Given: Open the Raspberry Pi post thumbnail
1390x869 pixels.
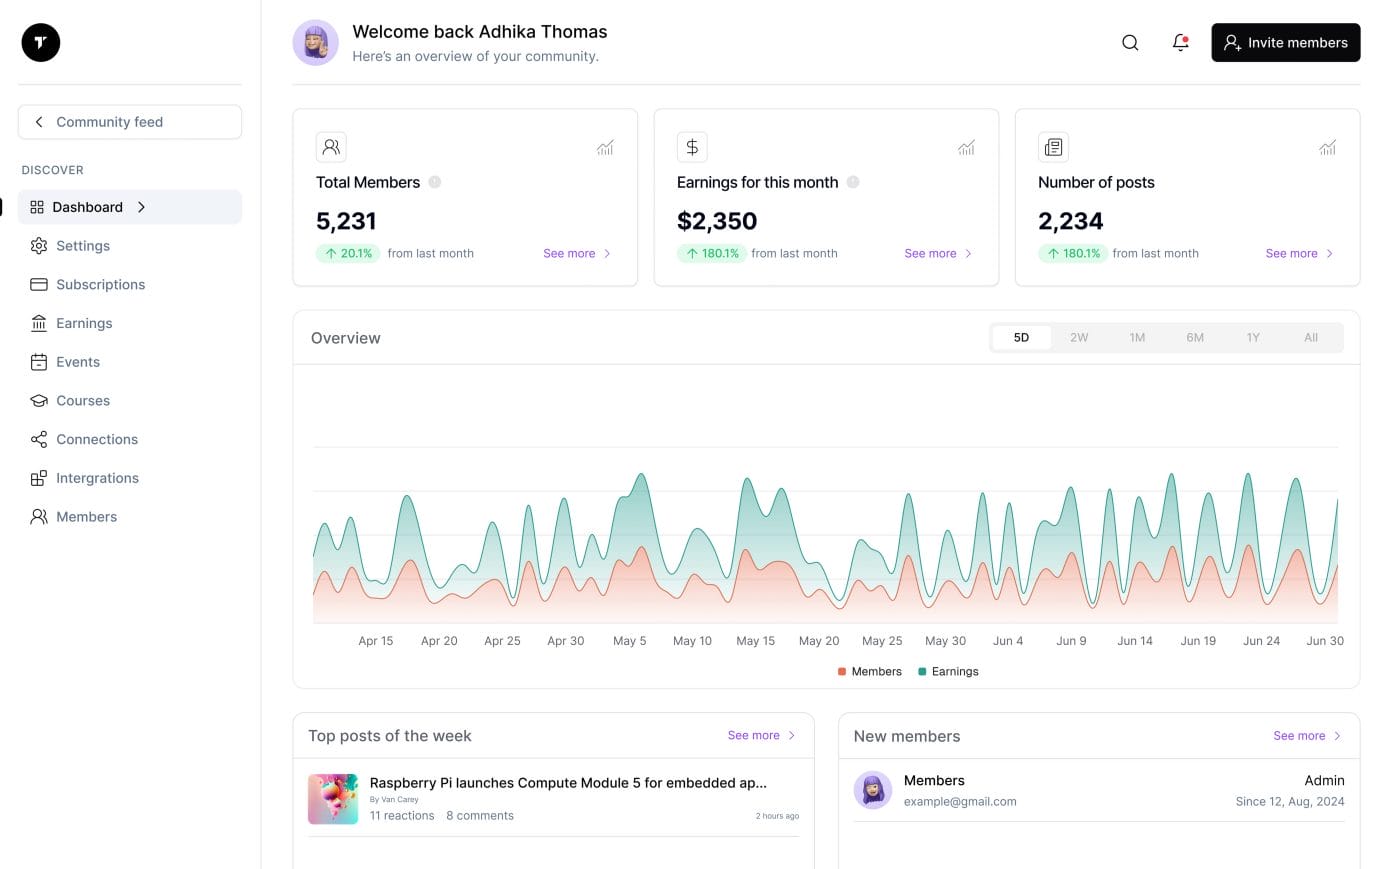Looking at the screenshot, I should (x=333, y=799).
